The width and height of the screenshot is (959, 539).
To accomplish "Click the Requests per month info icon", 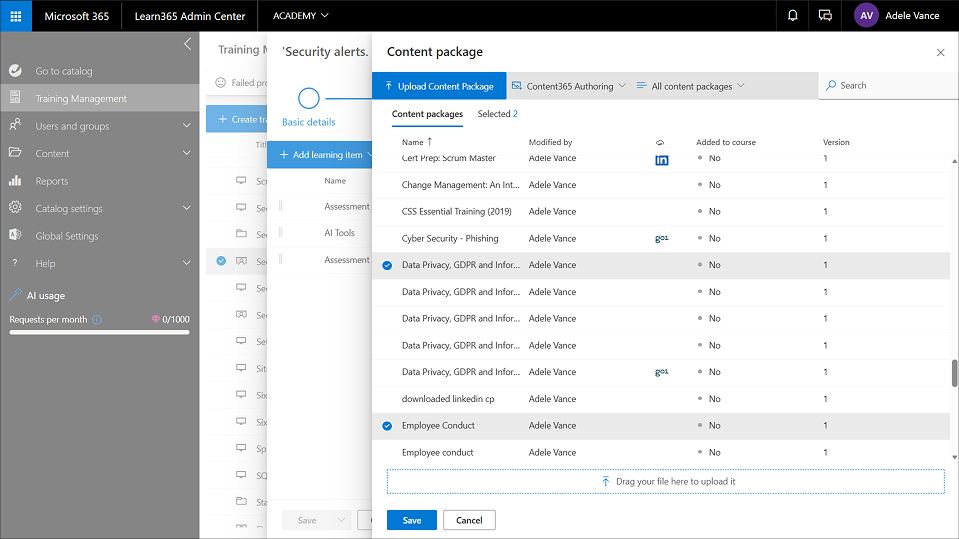I will (97, 320).
